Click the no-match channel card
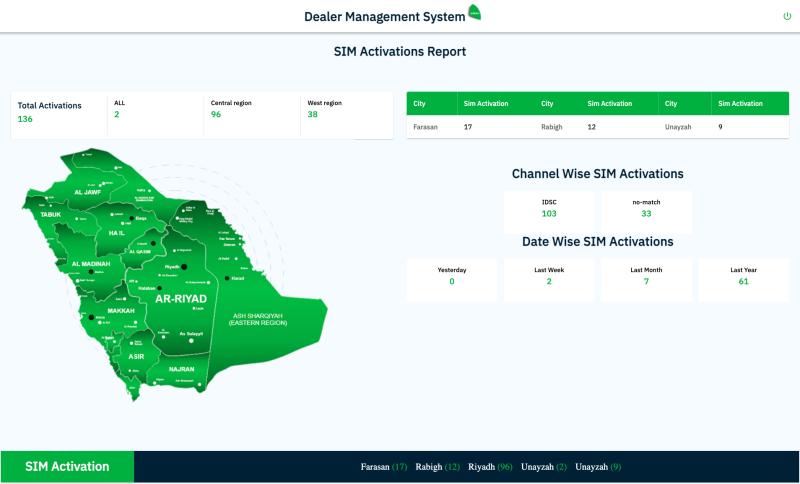Image resolution: width=800 pixels, height=484 pixels. tap(646, 208)
